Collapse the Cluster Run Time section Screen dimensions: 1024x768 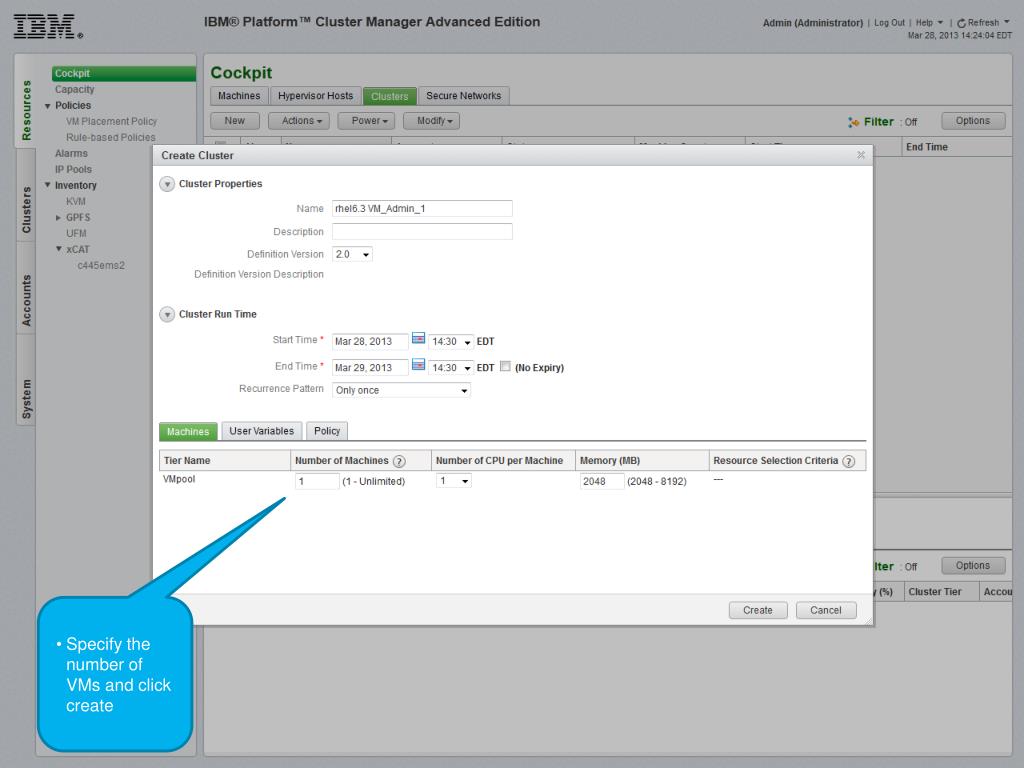167,315
